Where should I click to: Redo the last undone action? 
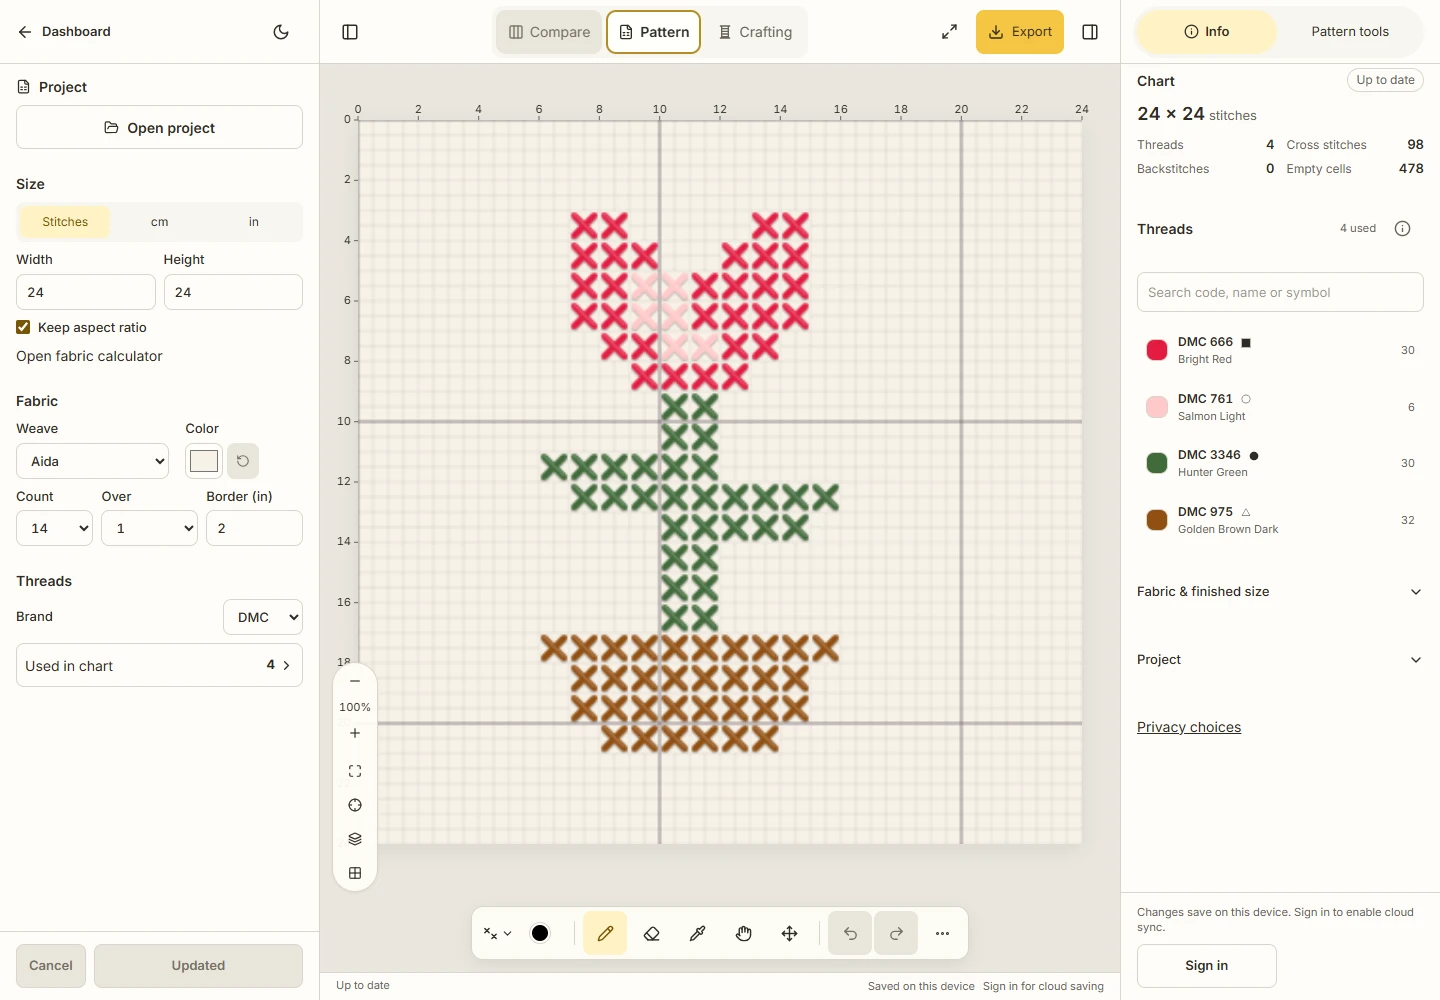click(x=896, y=933)
